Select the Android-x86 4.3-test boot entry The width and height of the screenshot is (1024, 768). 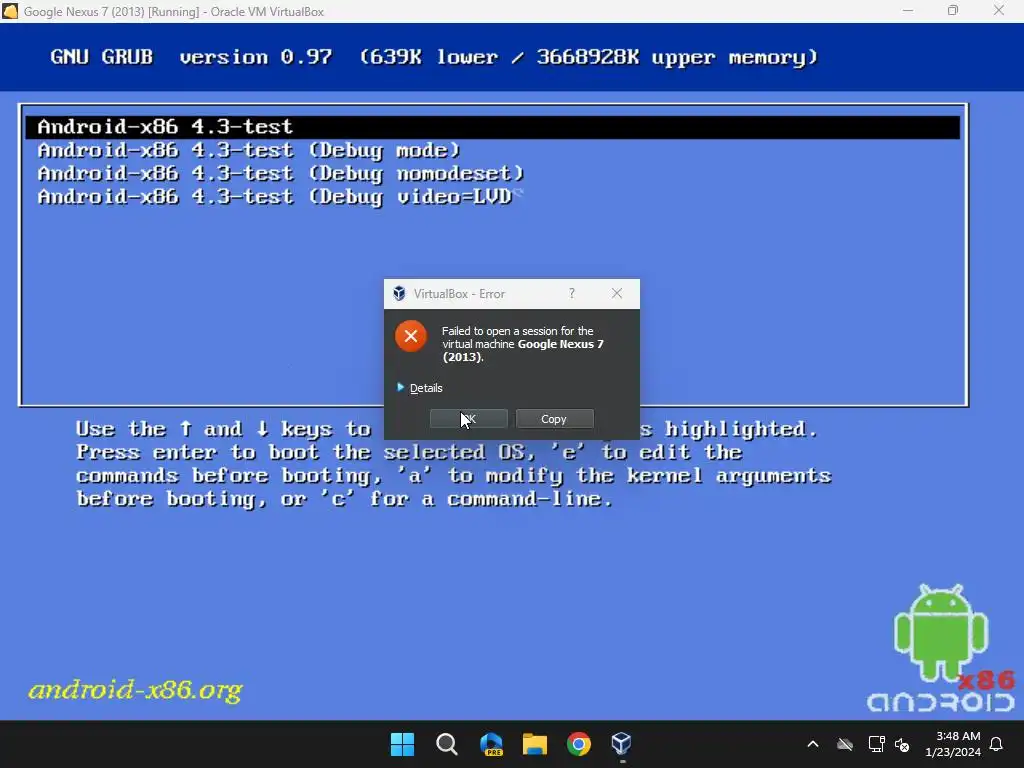[492, 127]
